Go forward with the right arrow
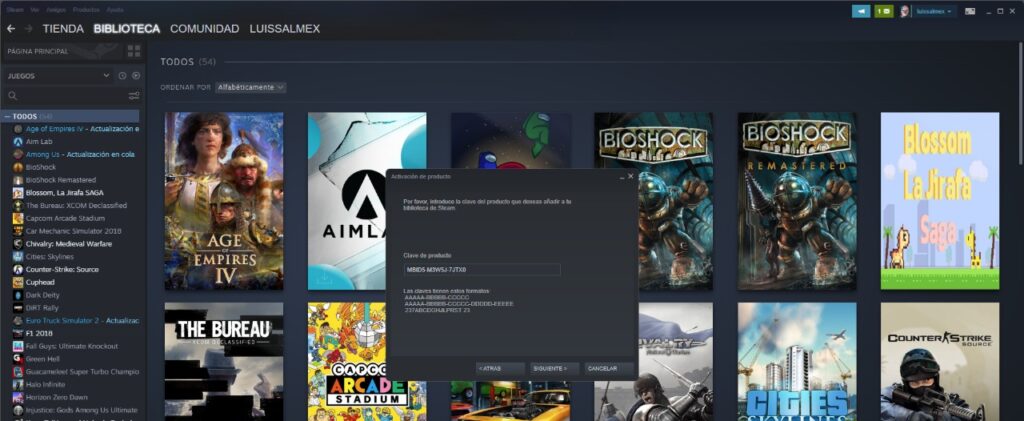The image size is (1024, 421). click(28, 29)
